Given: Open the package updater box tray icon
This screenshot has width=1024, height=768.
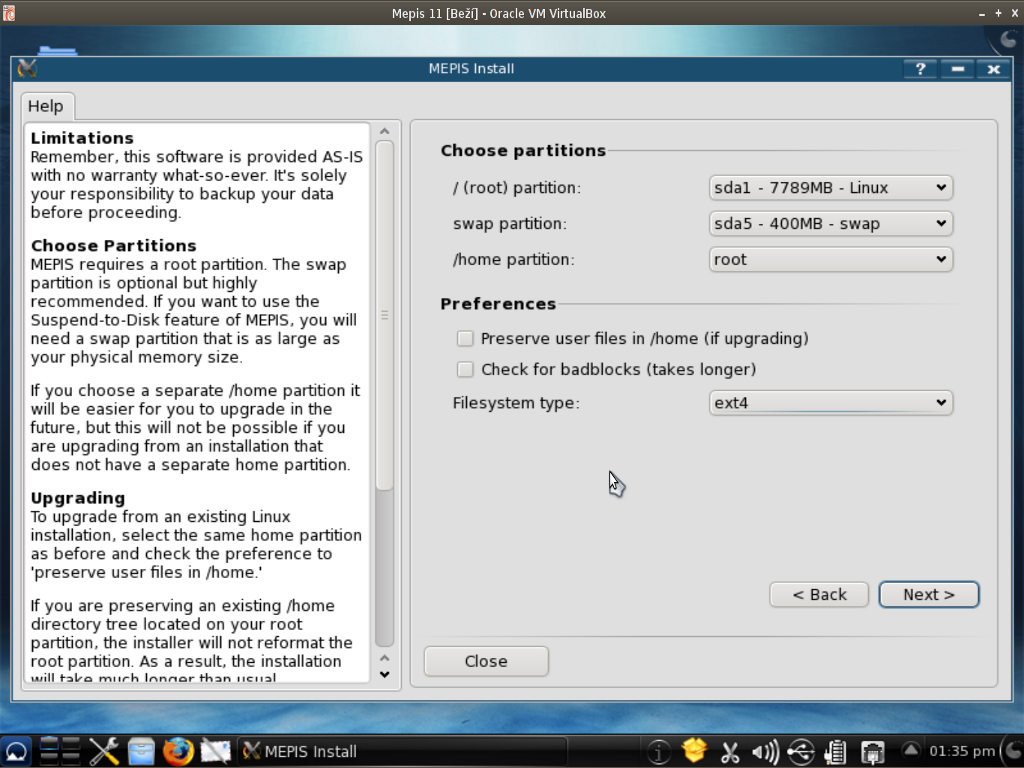Looking at the screenshot, I should tap(694, 751).
